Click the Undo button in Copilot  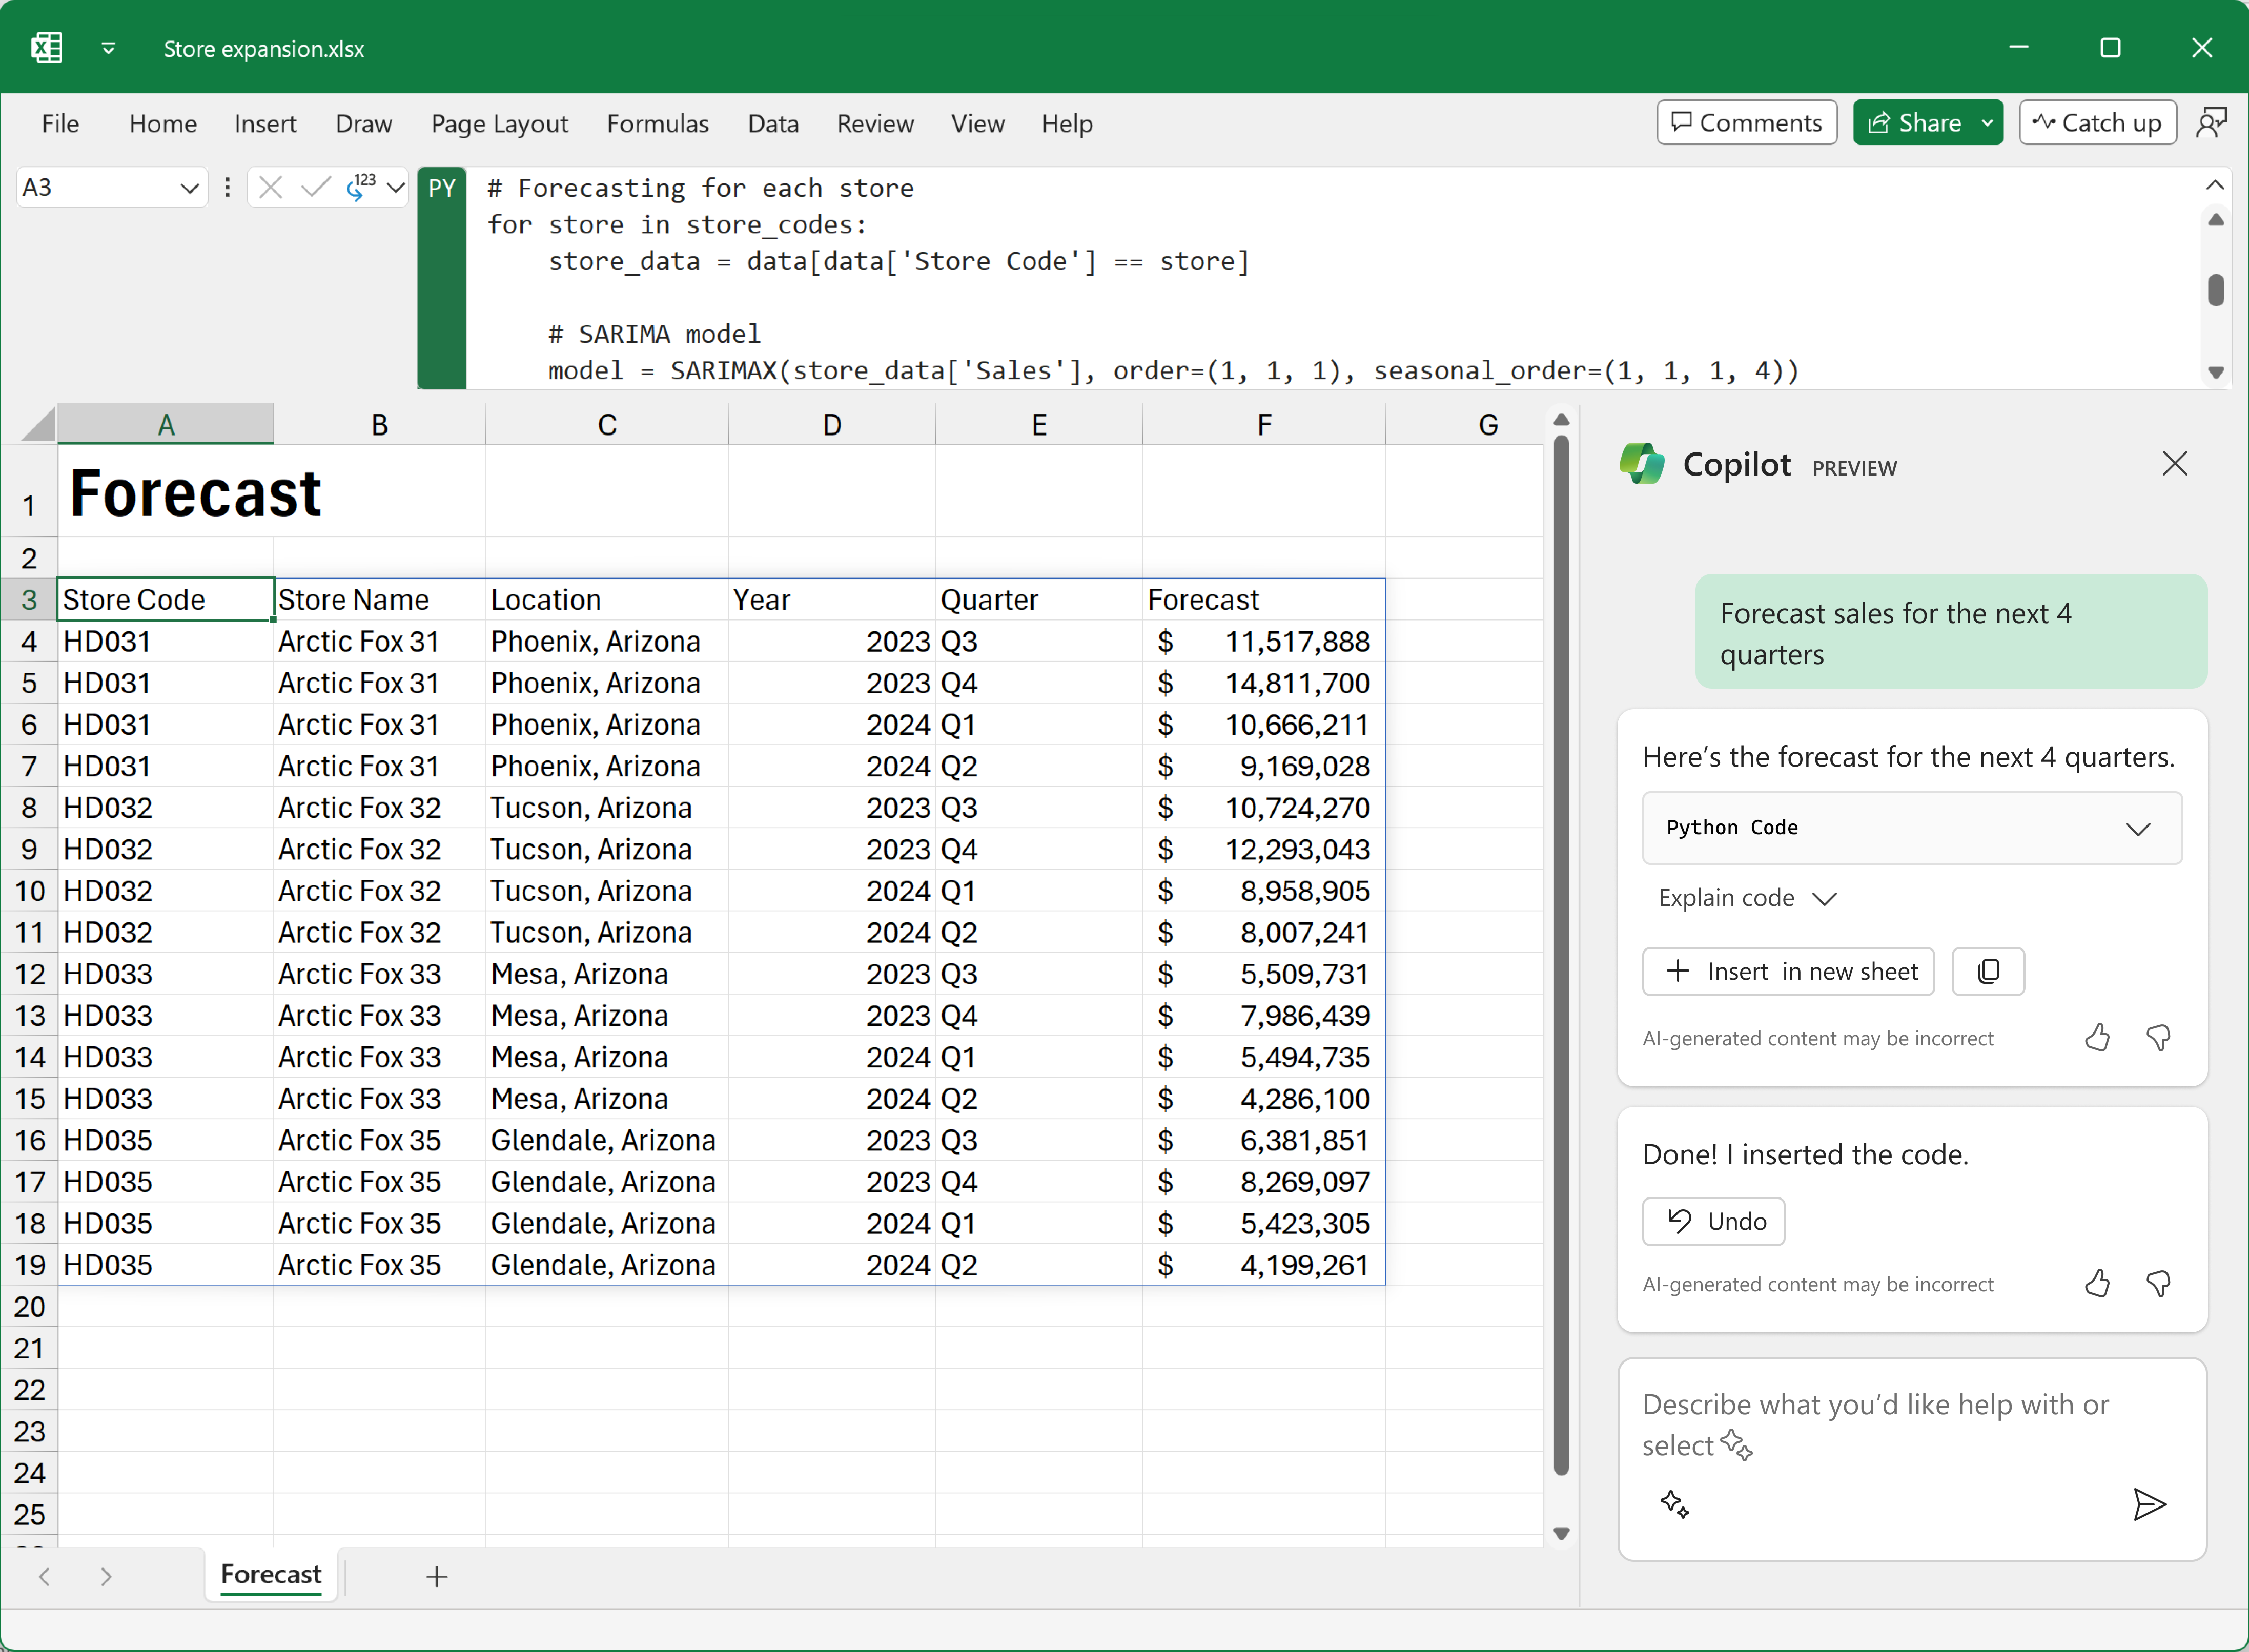(x=1713, y=1221)
